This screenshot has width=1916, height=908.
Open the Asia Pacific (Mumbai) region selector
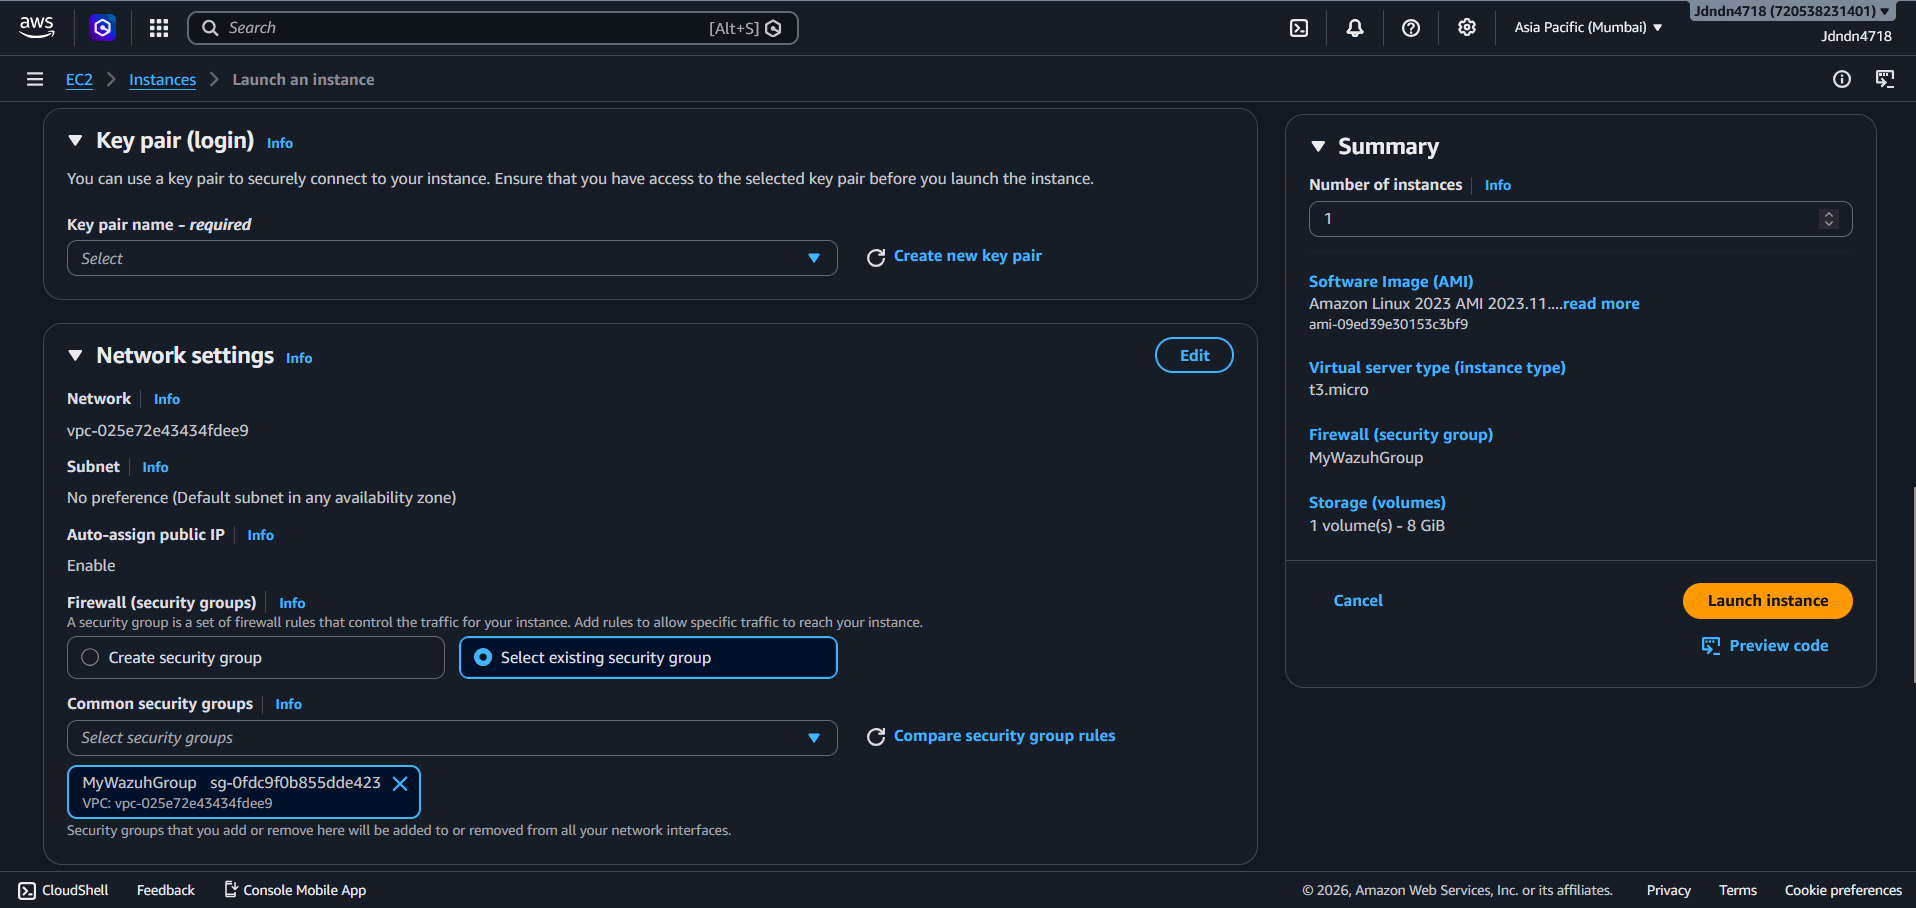pos(1588,27)
